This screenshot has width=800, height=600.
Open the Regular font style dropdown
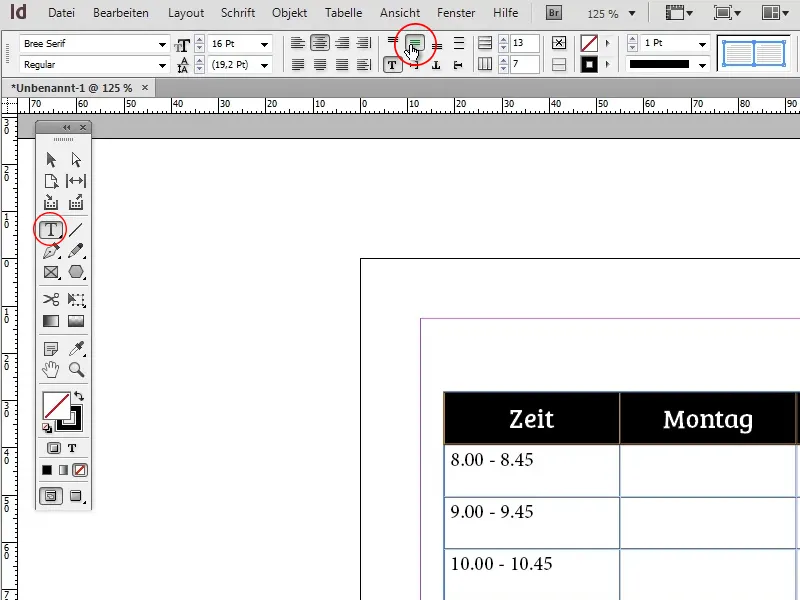point(162,65)
